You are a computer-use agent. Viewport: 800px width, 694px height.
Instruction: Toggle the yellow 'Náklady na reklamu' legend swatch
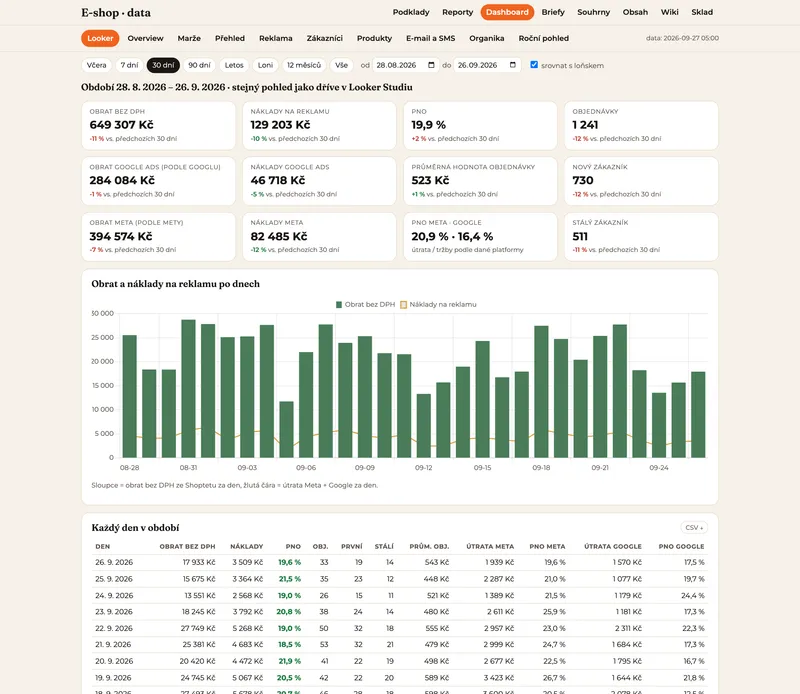[x=404, y=305]
